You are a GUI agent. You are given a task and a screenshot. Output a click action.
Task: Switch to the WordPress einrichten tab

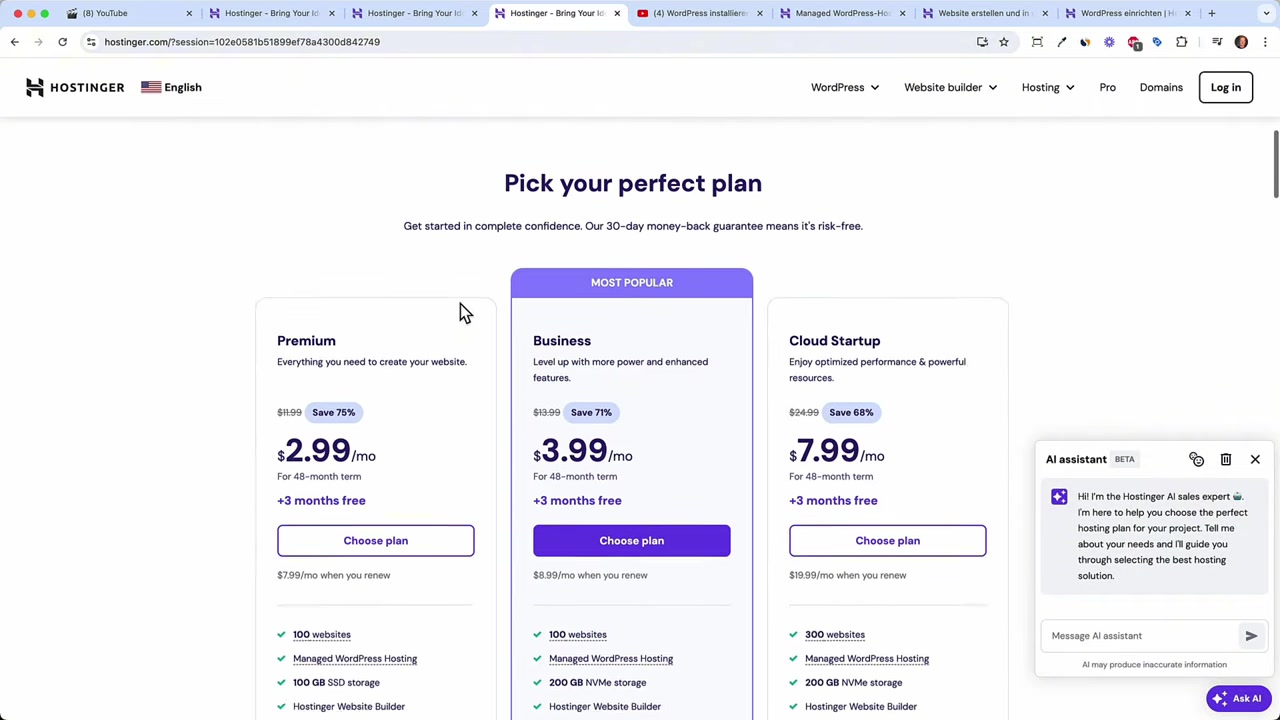tap(1127, 13)
